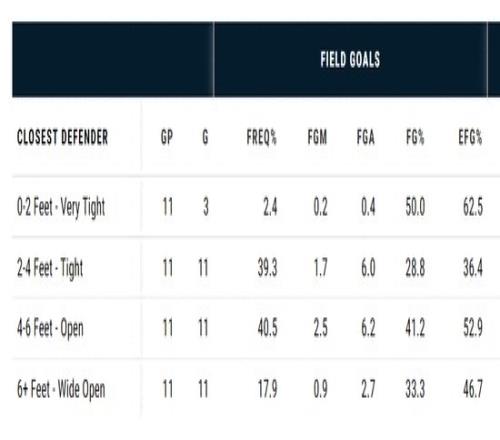The height and width of the screenshot is (440, 500).
Task: Click the Closest Defender column header
Action: point(62,137)
